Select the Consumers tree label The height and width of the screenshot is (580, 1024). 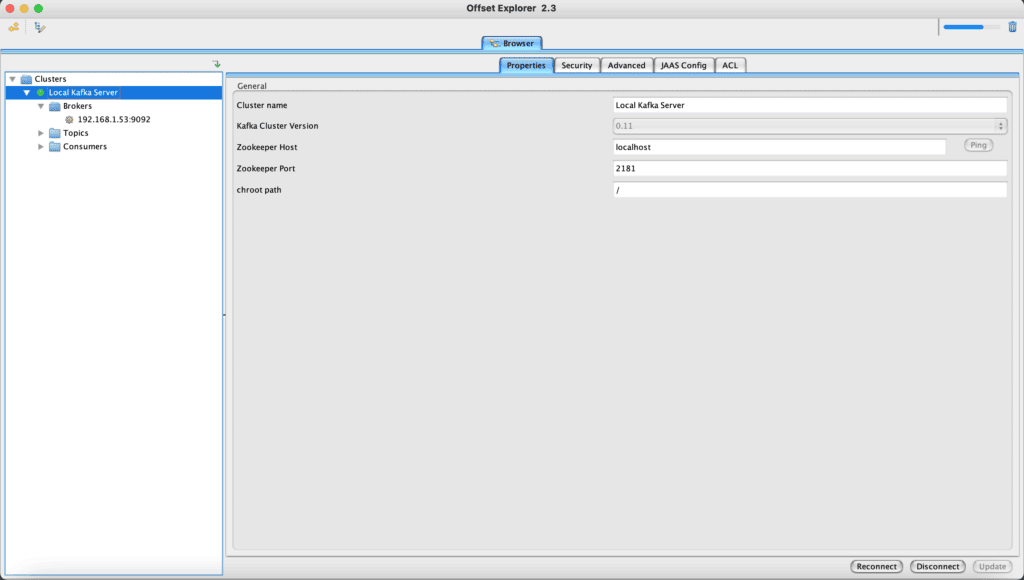coord(85,147)
